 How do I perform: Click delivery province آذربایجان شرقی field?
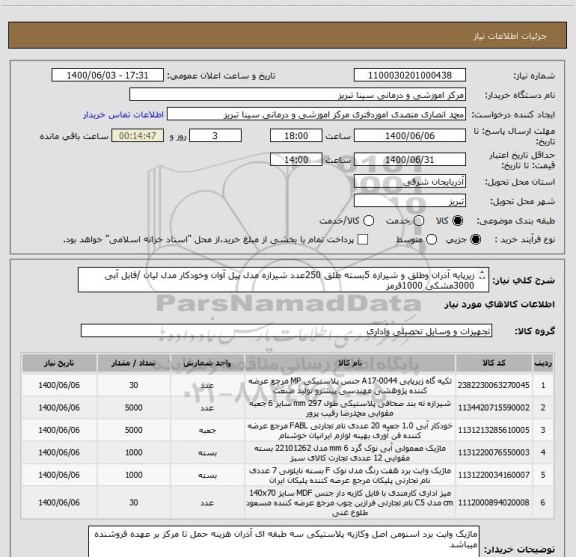[410, 181]
